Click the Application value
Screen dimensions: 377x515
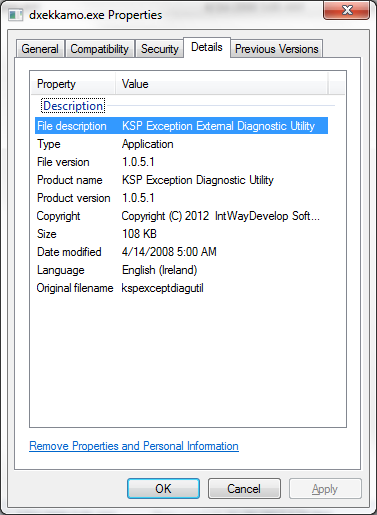click(148, 144)
